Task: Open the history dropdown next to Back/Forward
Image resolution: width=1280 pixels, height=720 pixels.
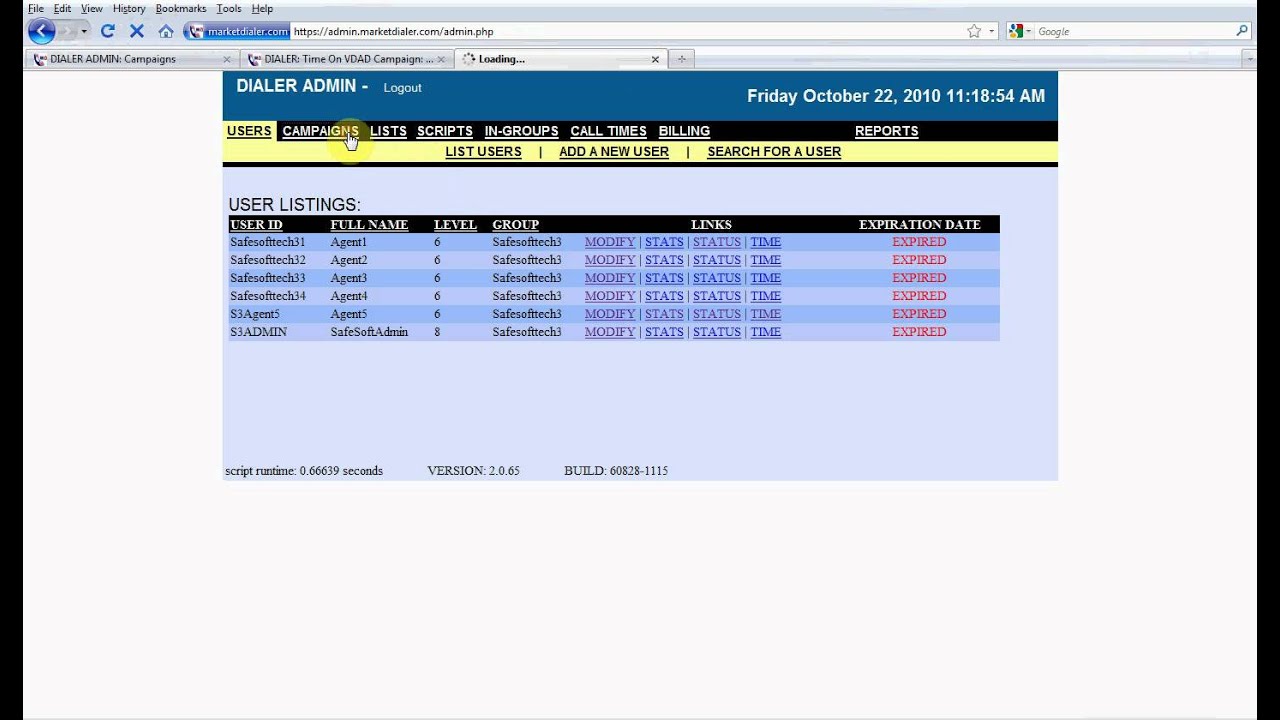Action: [84, 31]
